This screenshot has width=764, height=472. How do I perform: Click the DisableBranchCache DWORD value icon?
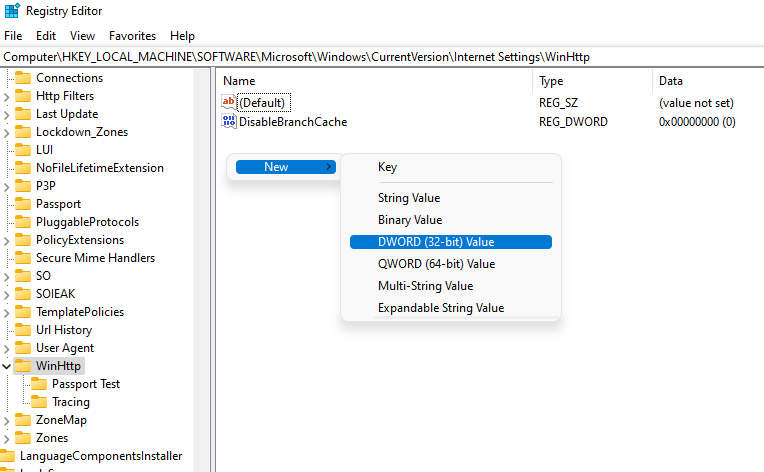click(229, 122)
